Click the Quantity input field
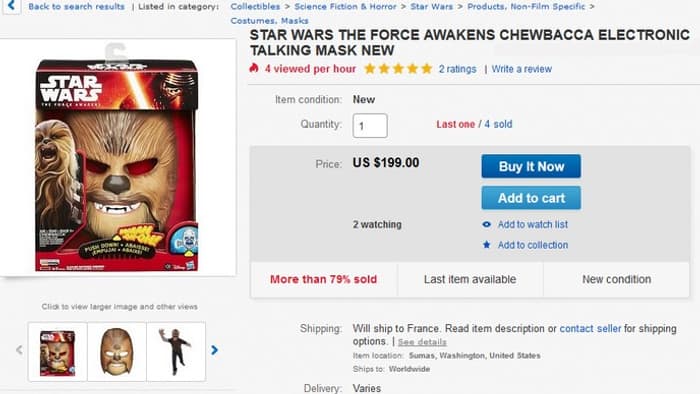The width and height of the screenshot is (700, 394). click(370, 126)
